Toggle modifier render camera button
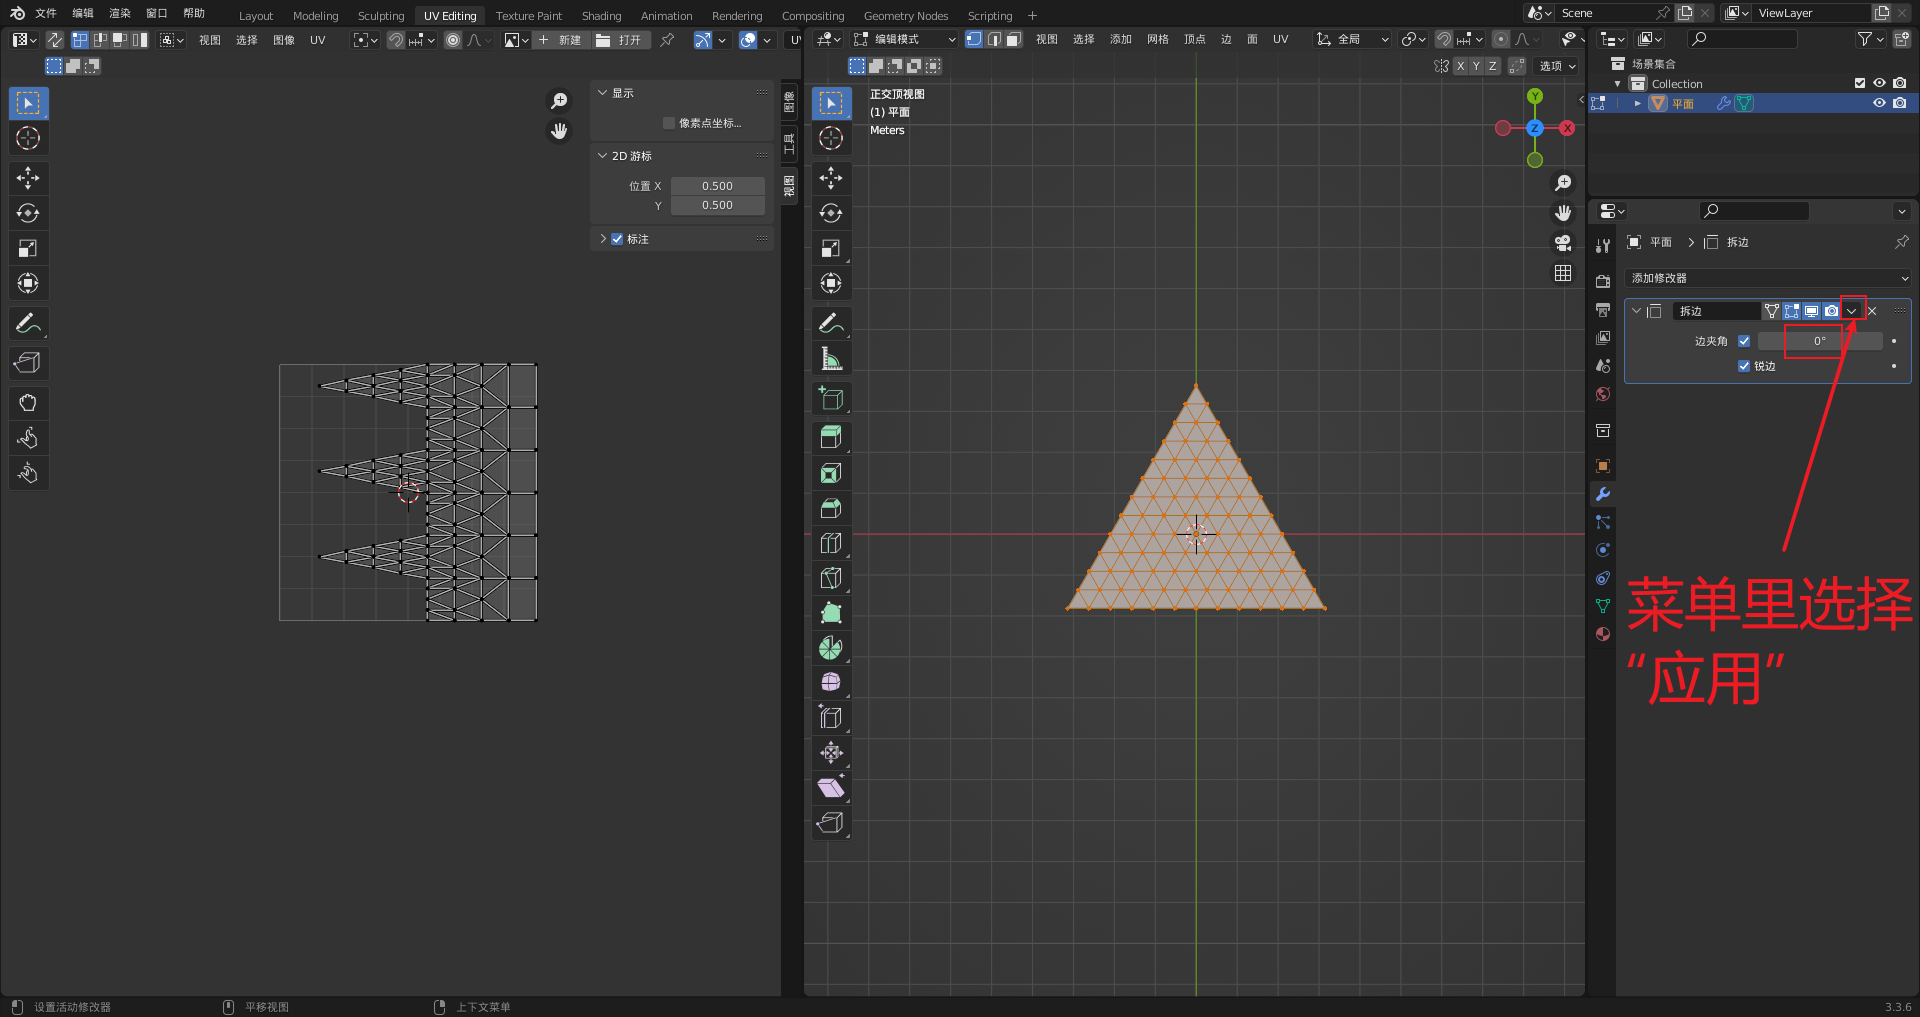The image size is (1920, 1017). tap(1831, 311)
